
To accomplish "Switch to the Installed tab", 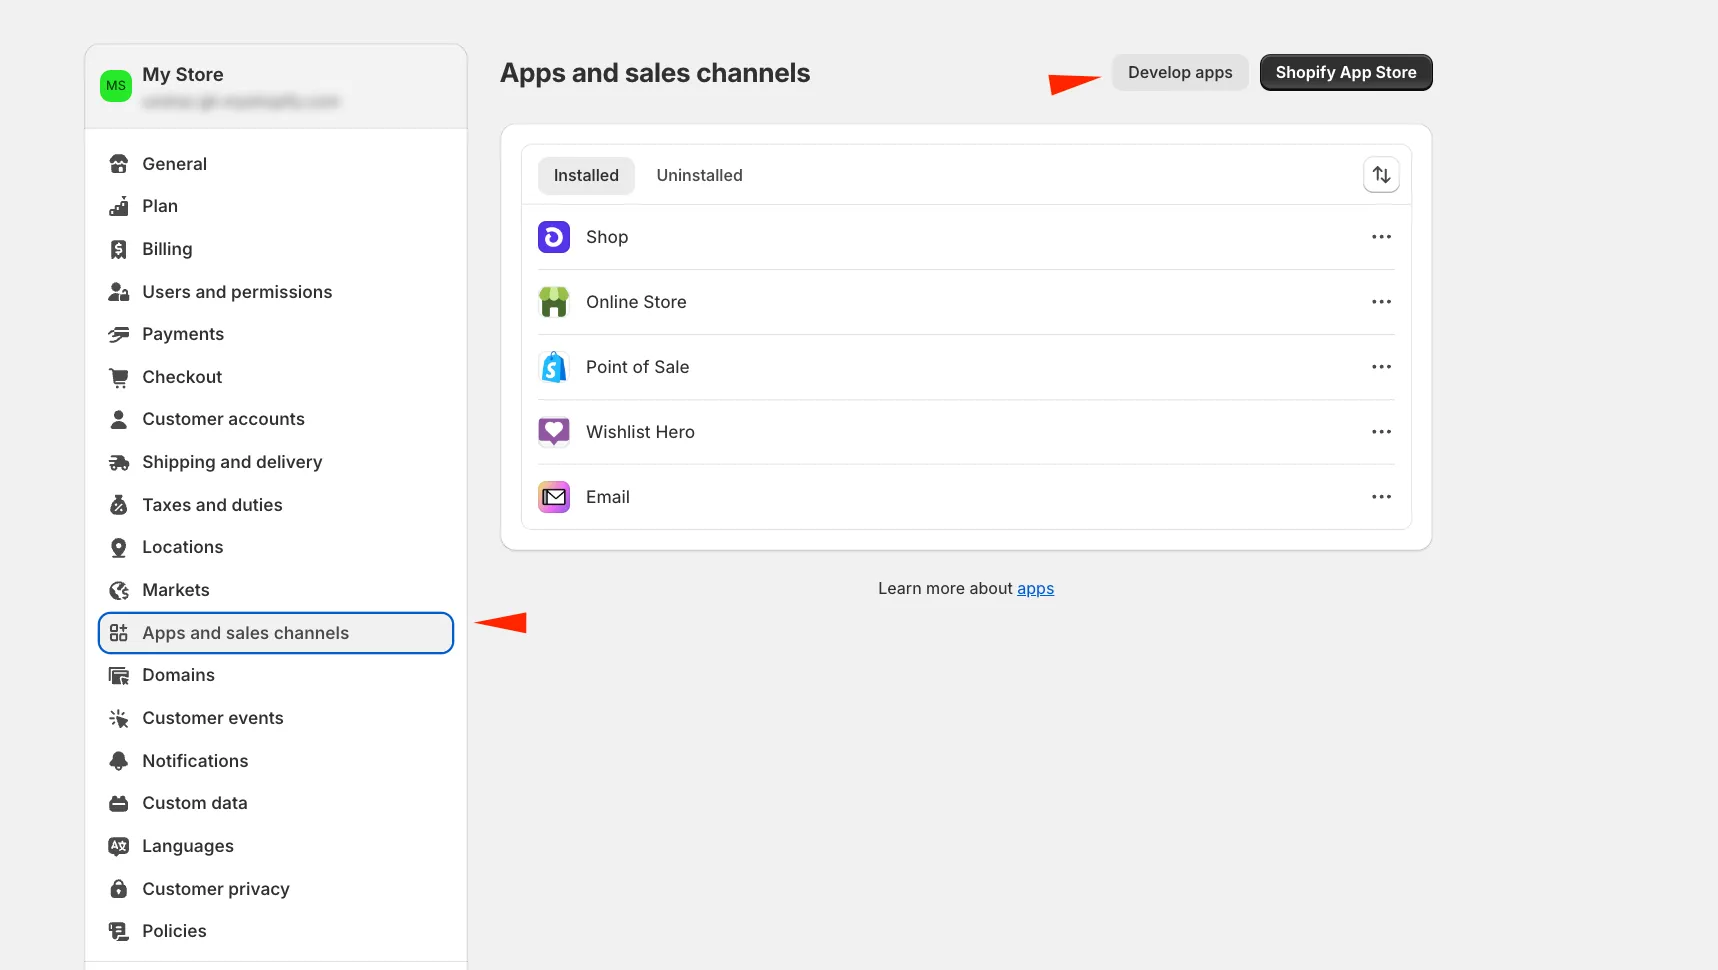I will (x=586, y=176).
